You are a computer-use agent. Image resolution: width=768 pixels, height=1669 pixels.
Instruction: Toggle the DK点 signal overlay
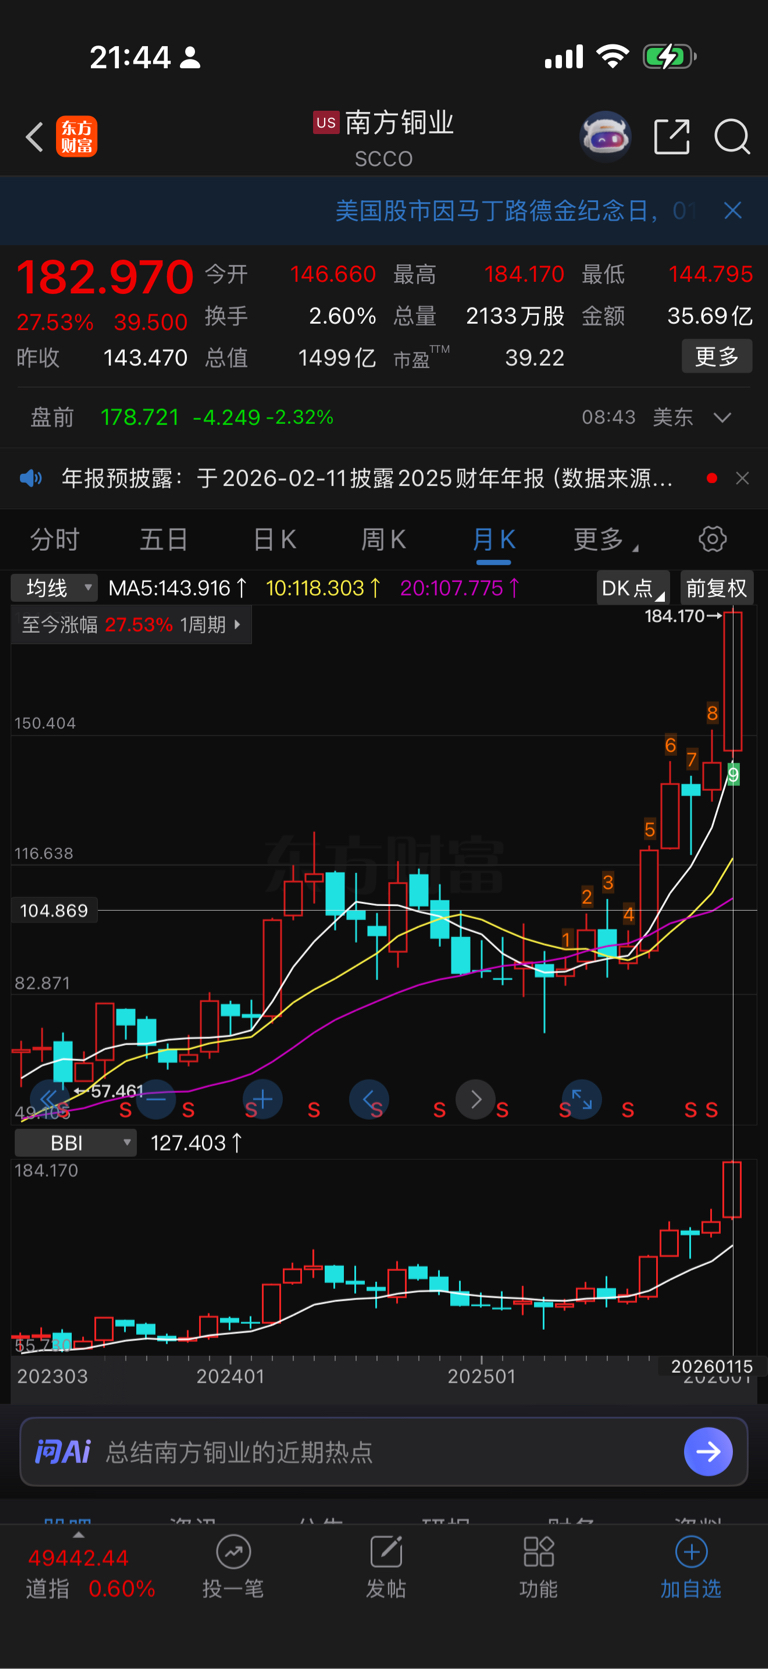tap(633, 588)
